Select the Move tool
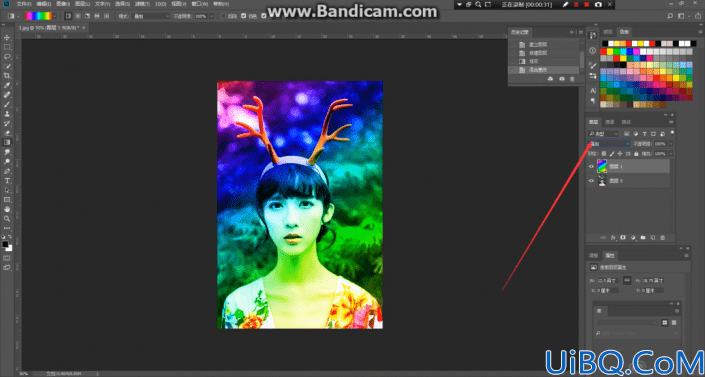Viewport: 705px width, 377px height. (x=7, y=37)
